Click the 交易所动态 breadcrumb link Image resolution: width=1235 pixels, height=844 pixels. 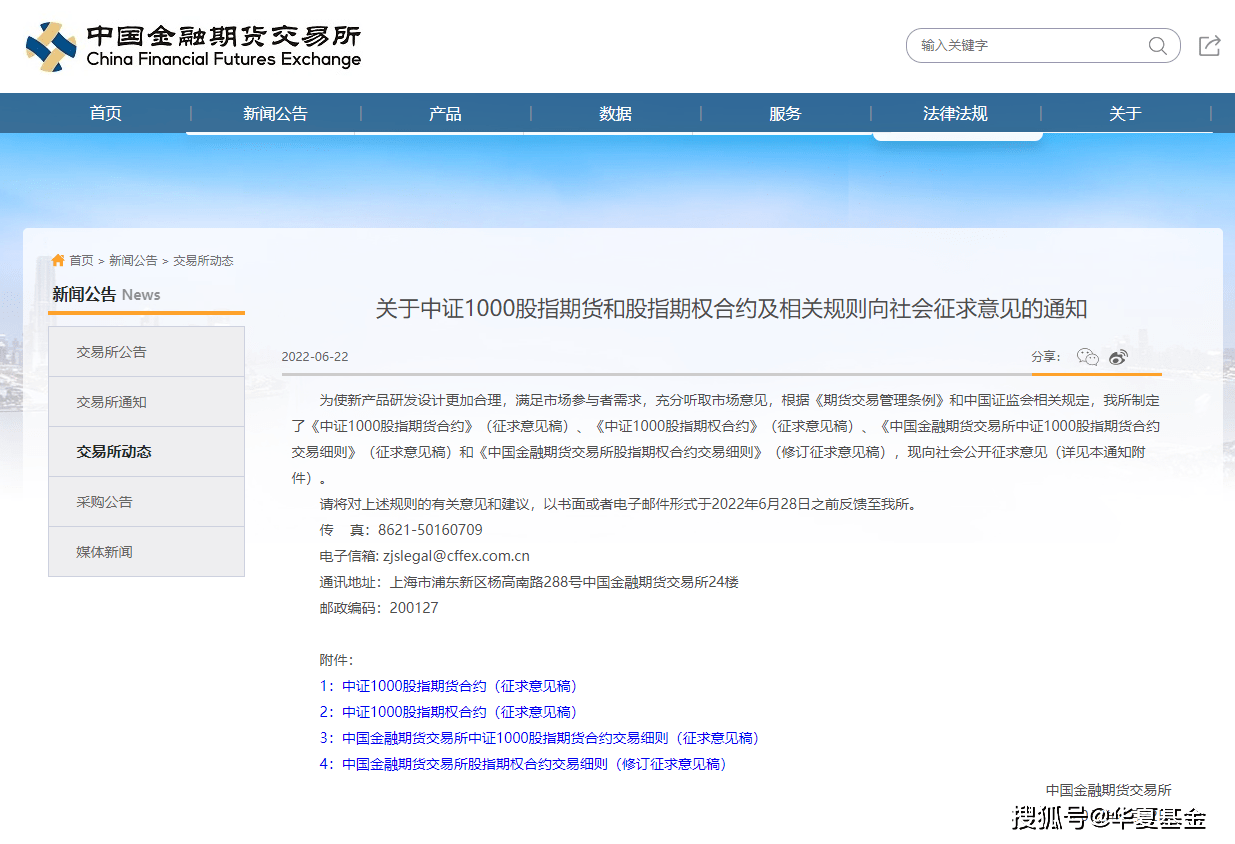[x=203, y=260]
